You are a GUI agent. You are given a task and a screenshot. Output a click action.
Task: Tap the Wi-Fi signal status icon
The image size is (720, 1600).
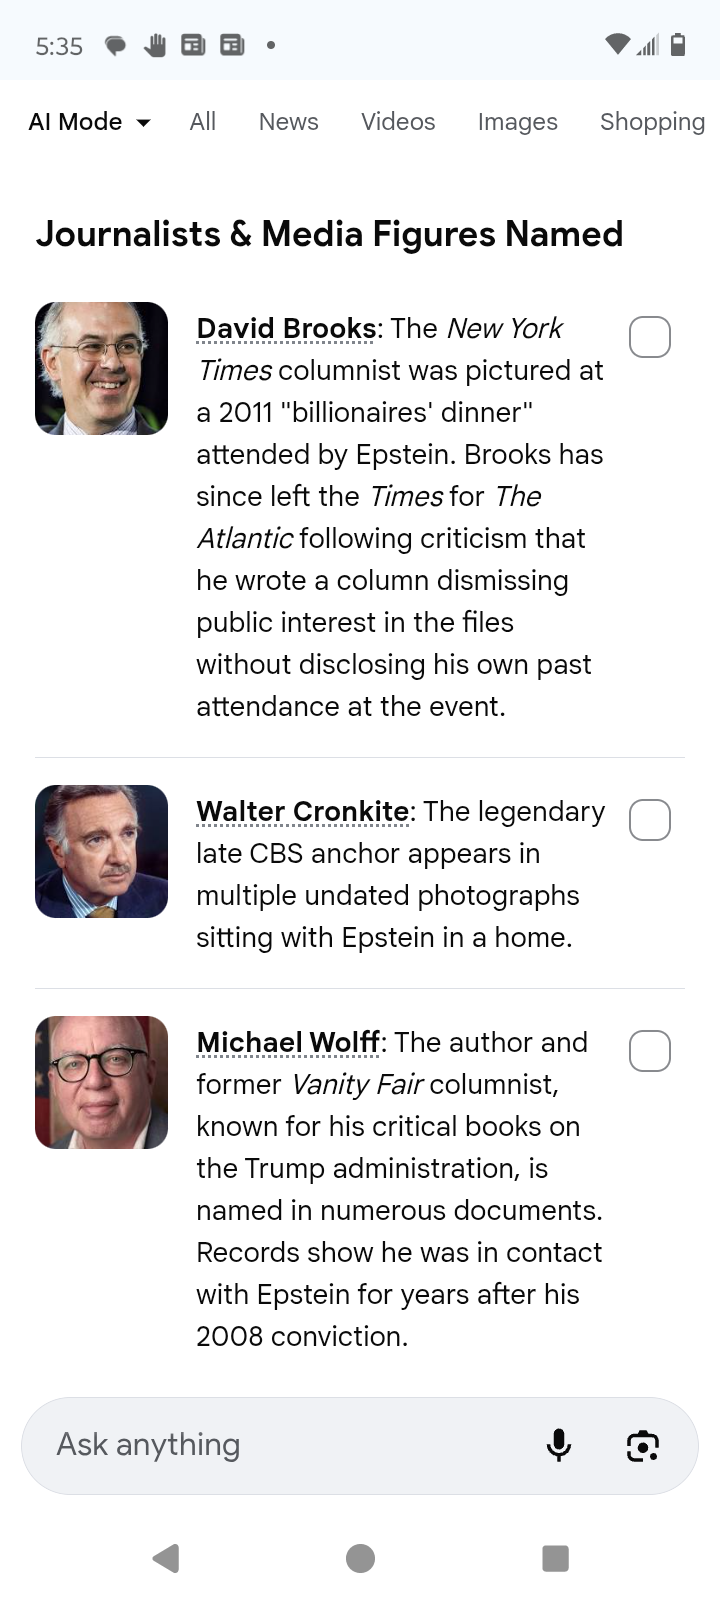click(x=618, y=45)
